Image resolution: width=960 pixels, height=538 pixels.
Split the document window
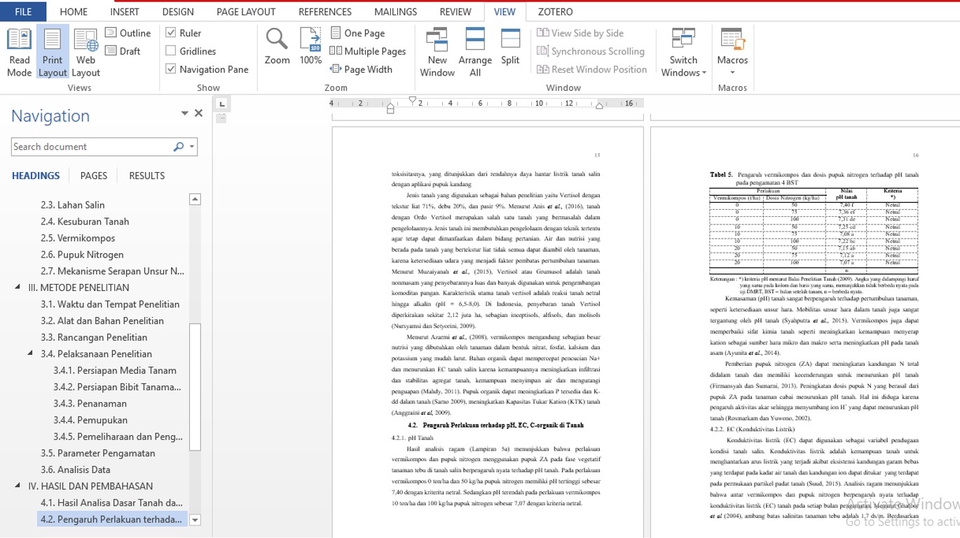510,47
